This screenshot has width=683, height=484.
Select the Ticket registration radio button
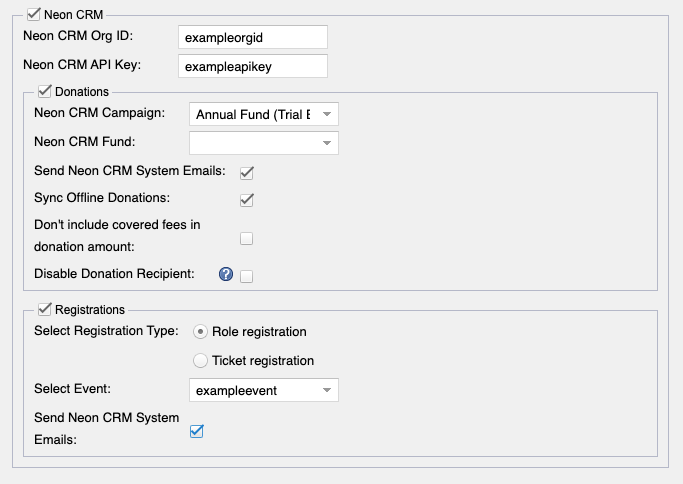tap(200, 361)
